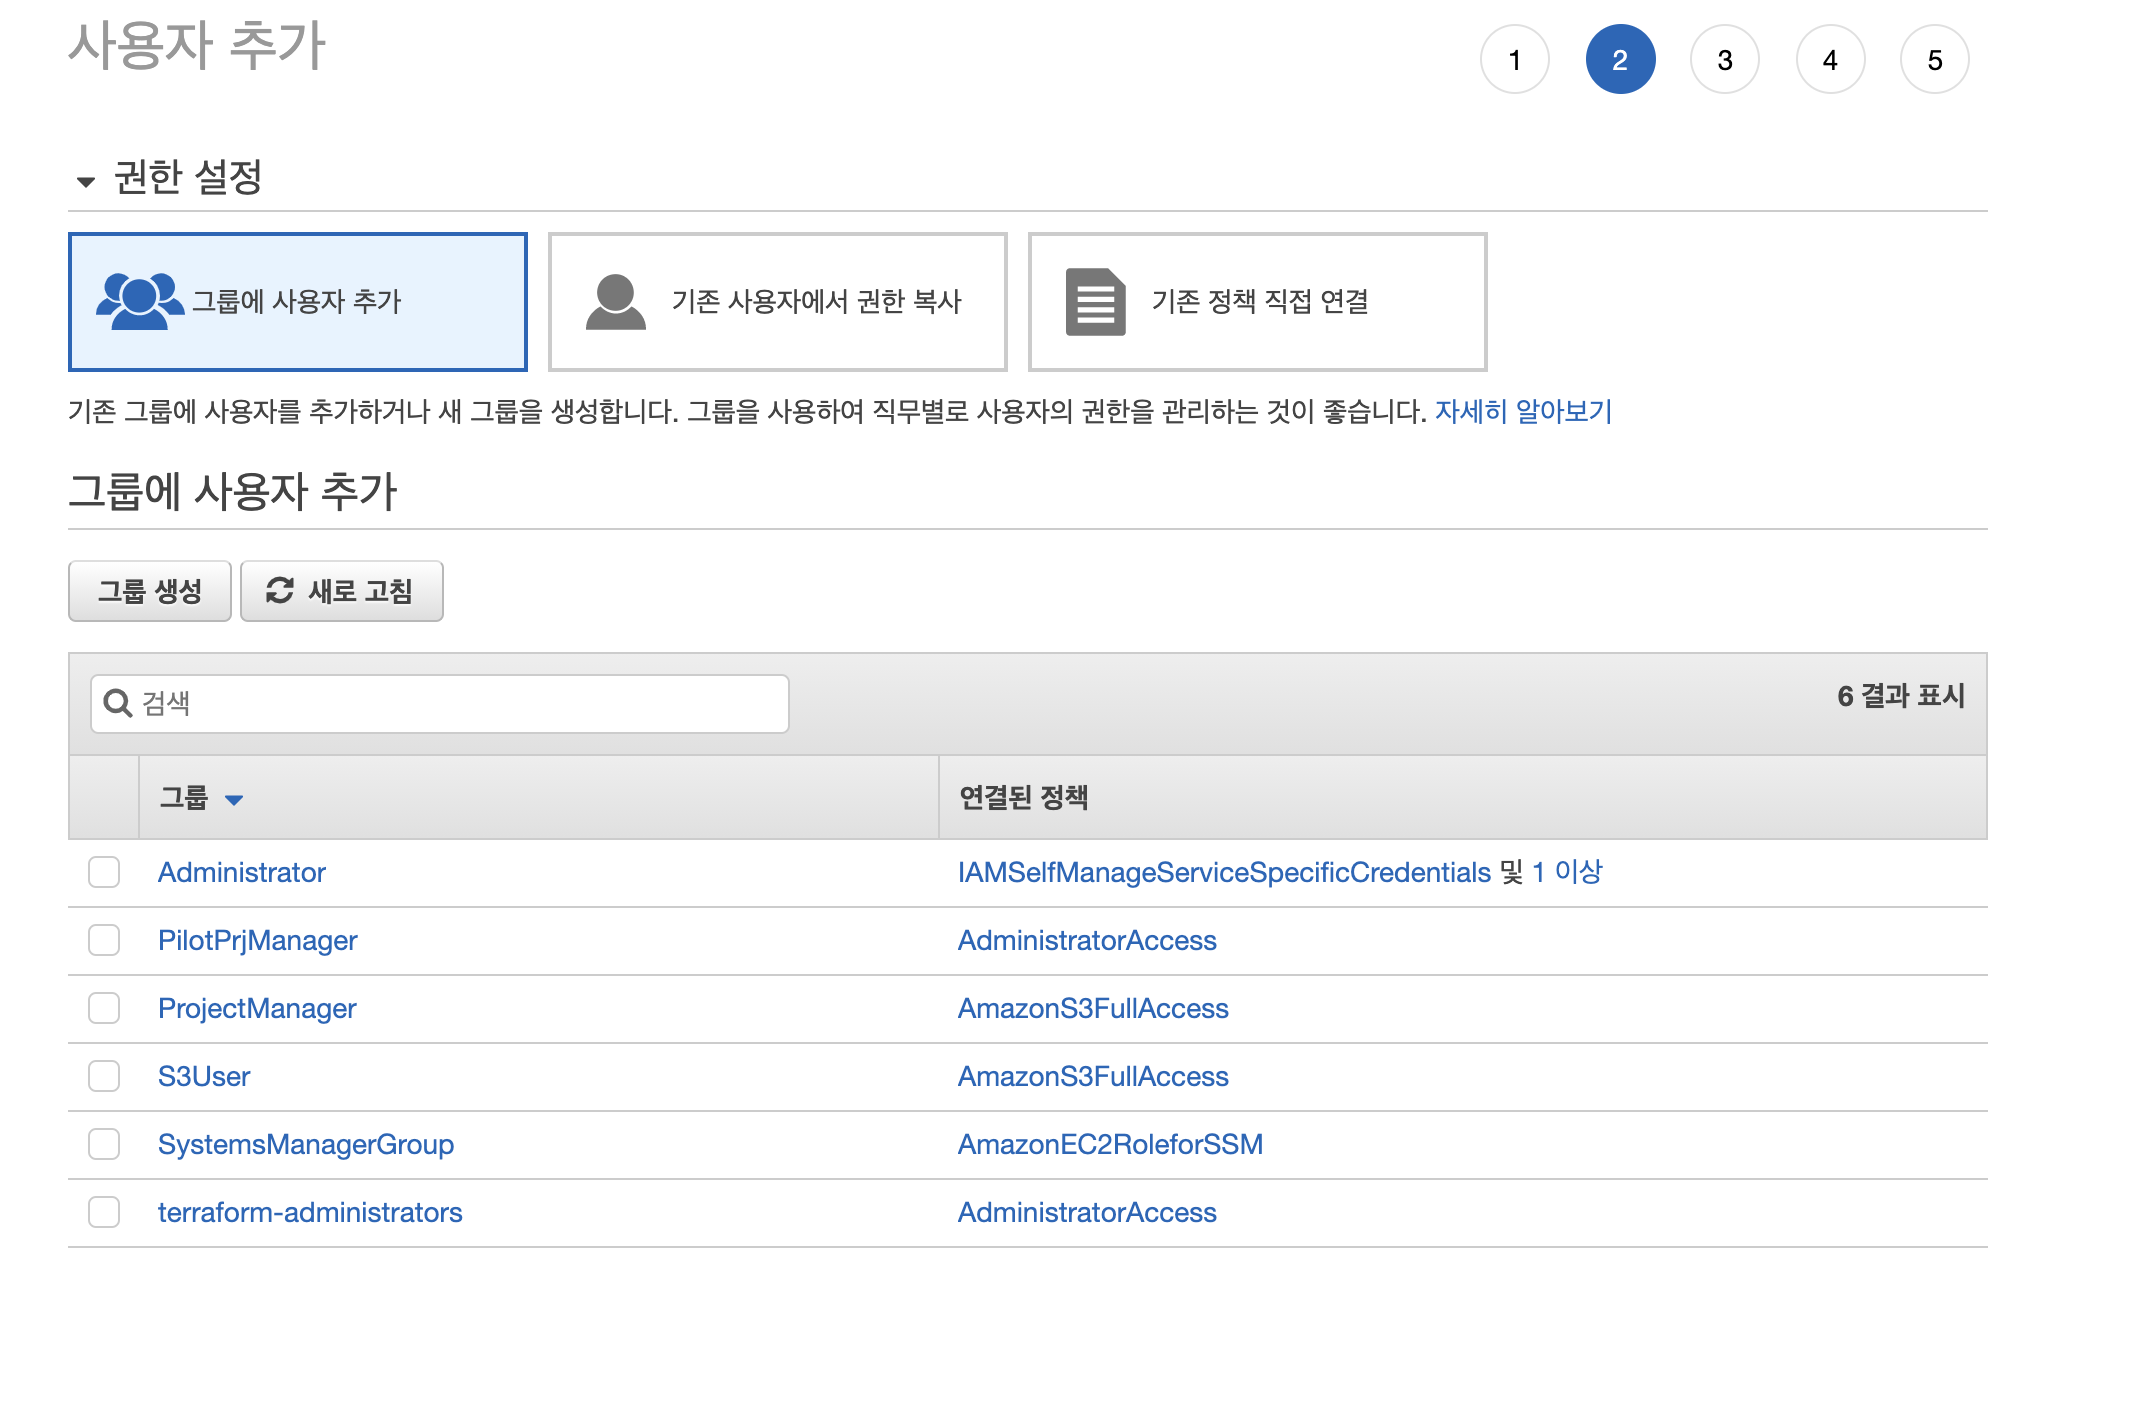Go to wizard step 3 circle
This screenshot has height=1426, width=2144.
click(1724, 60)
